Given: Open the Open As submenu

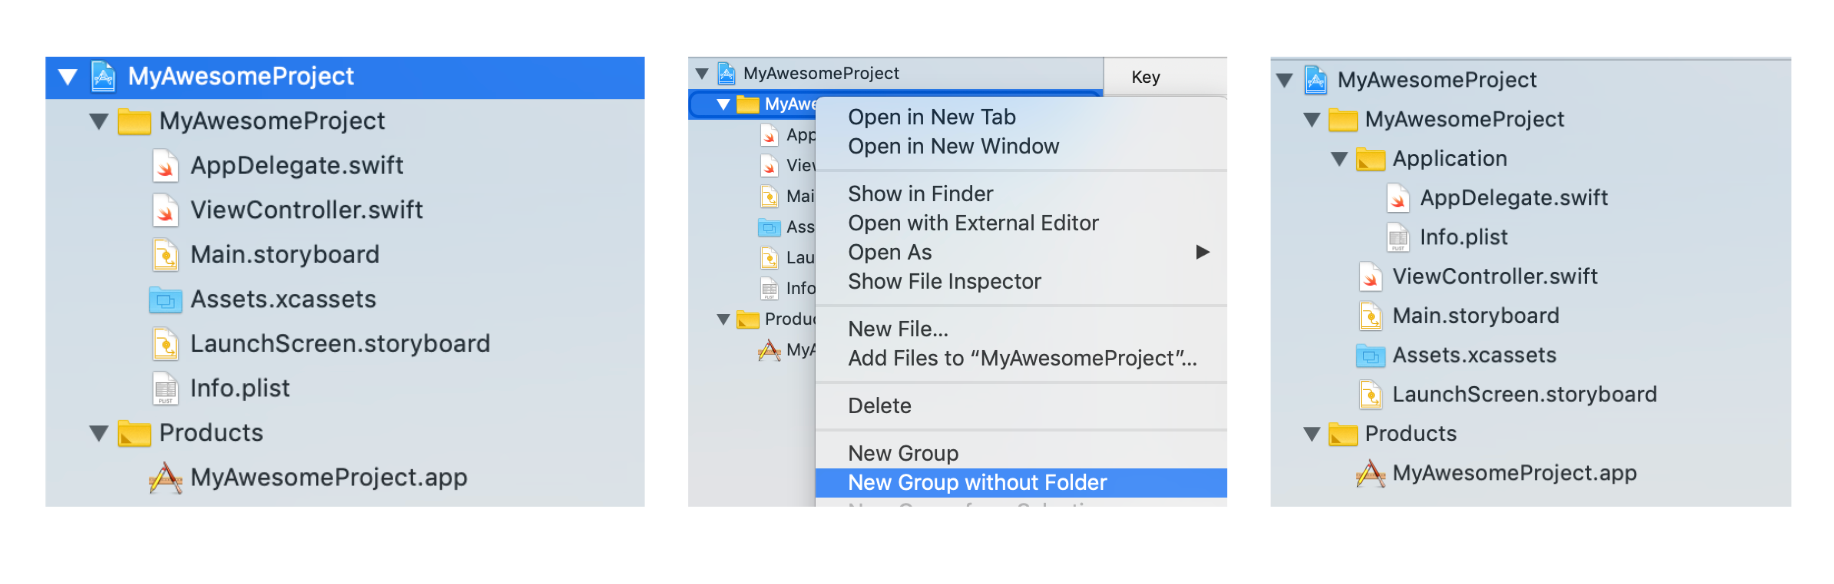Looking at the screenshot, I should 889,252.
